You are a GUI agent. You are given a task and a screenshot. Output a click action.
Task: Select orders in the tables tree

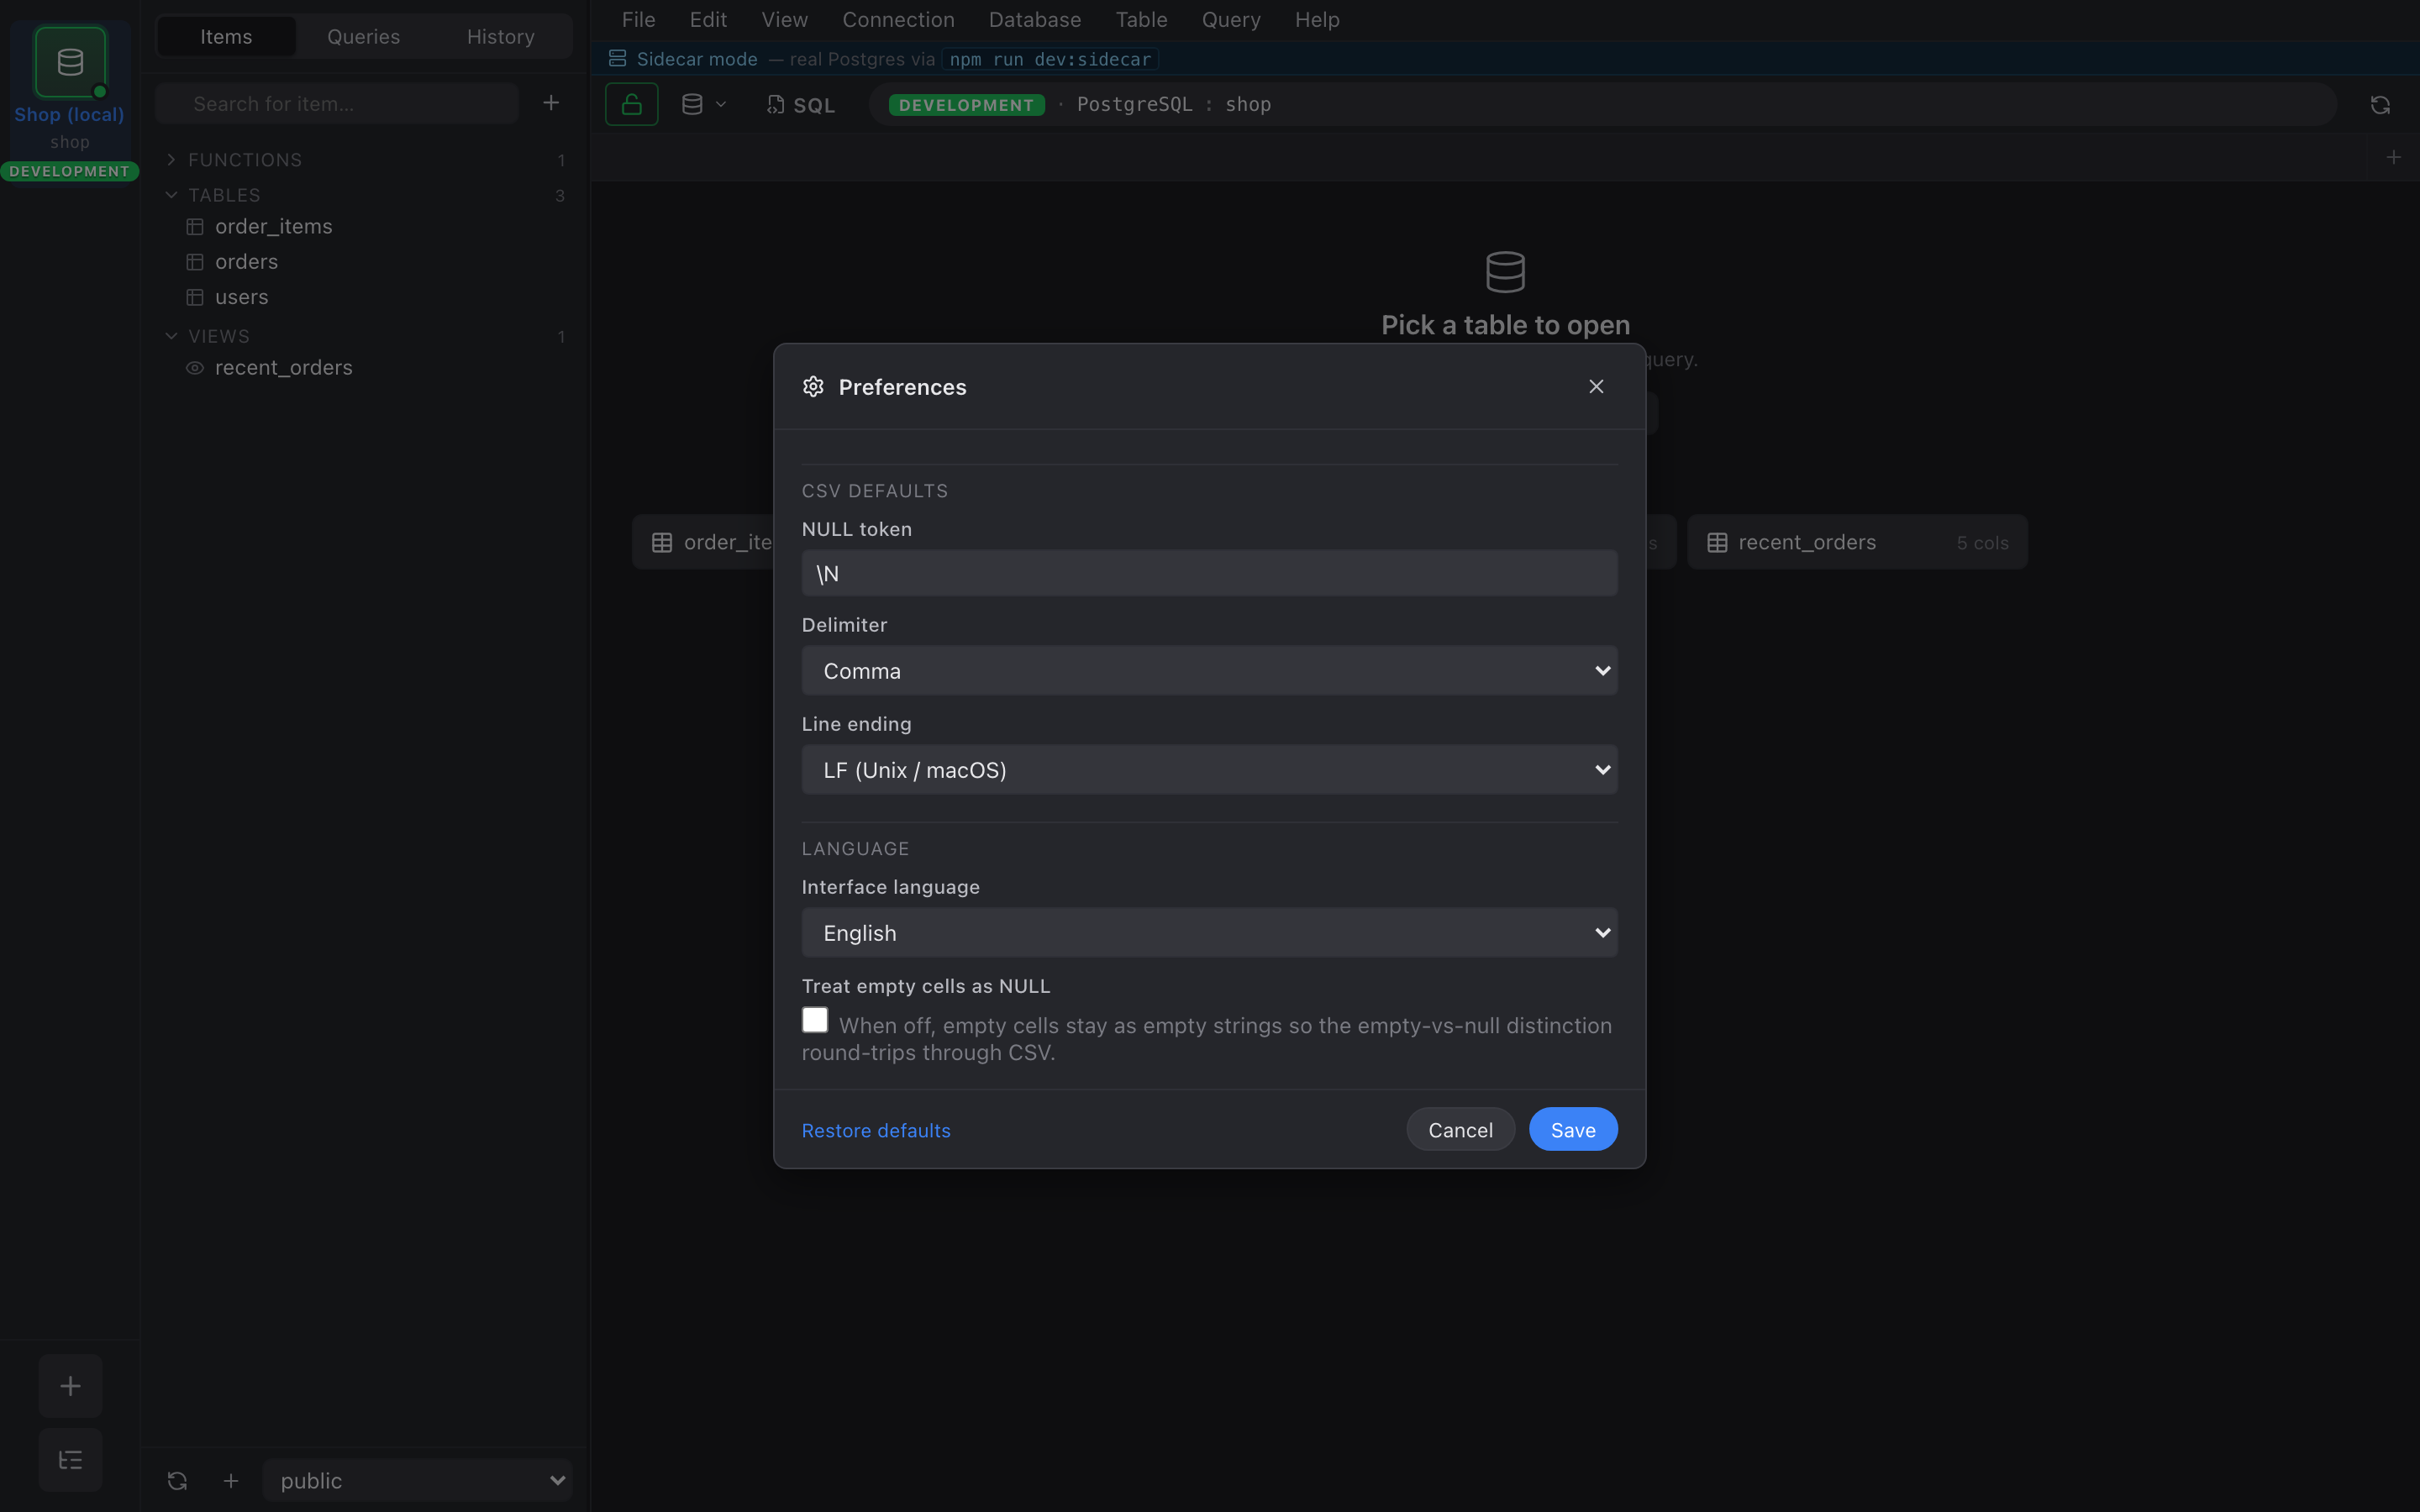tap(246, 262)
